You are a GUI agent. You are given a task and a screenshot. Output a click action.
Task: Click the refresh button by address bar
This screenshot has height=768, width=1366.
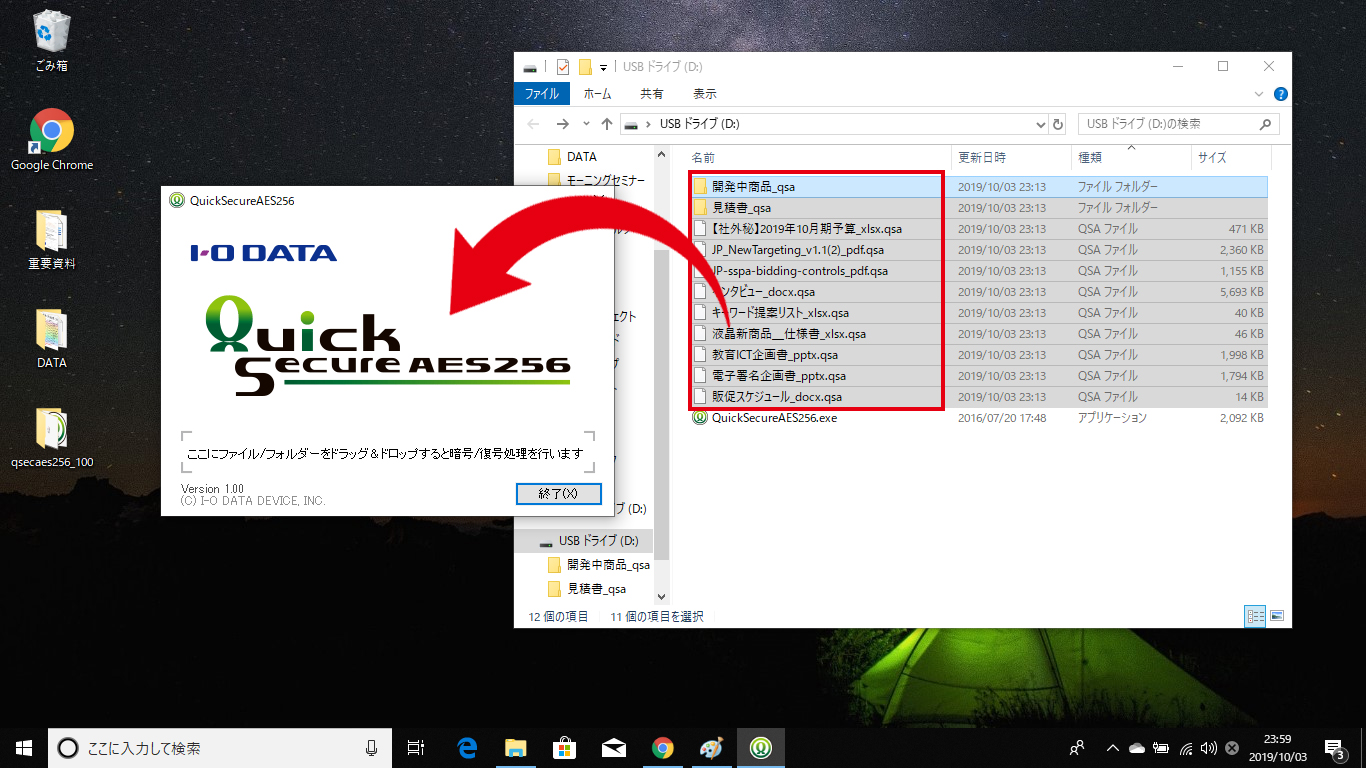[1058, 124]
